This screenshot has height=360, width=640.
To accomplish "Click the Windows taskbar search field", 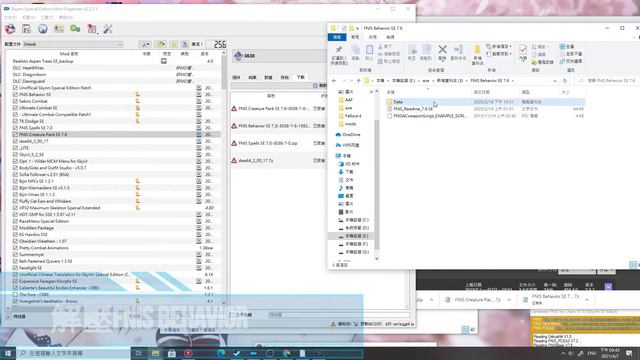I will 73,353.
